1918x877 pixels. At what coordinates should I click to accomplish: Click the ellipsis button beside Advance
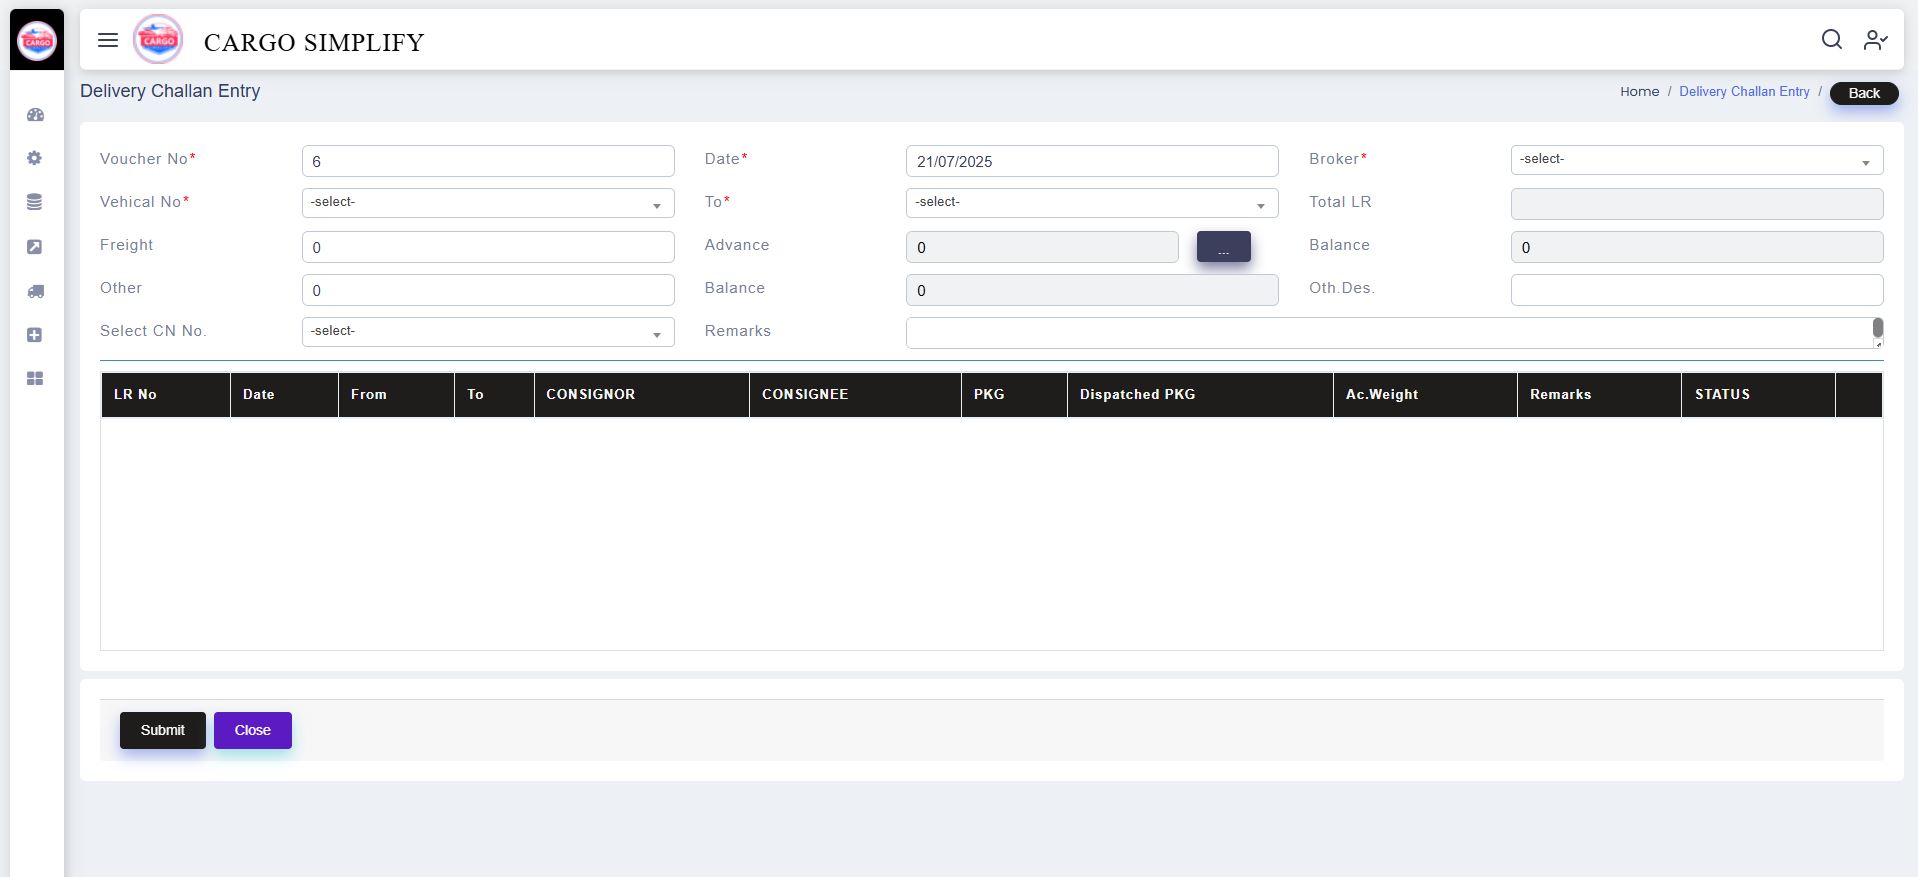tap(1223, 247)
